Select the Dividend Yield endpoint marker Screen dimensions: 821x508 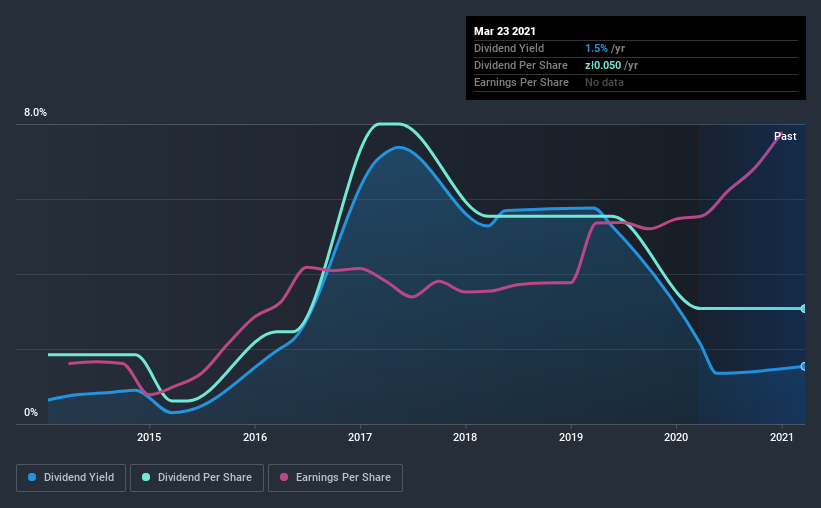point(803,366)
